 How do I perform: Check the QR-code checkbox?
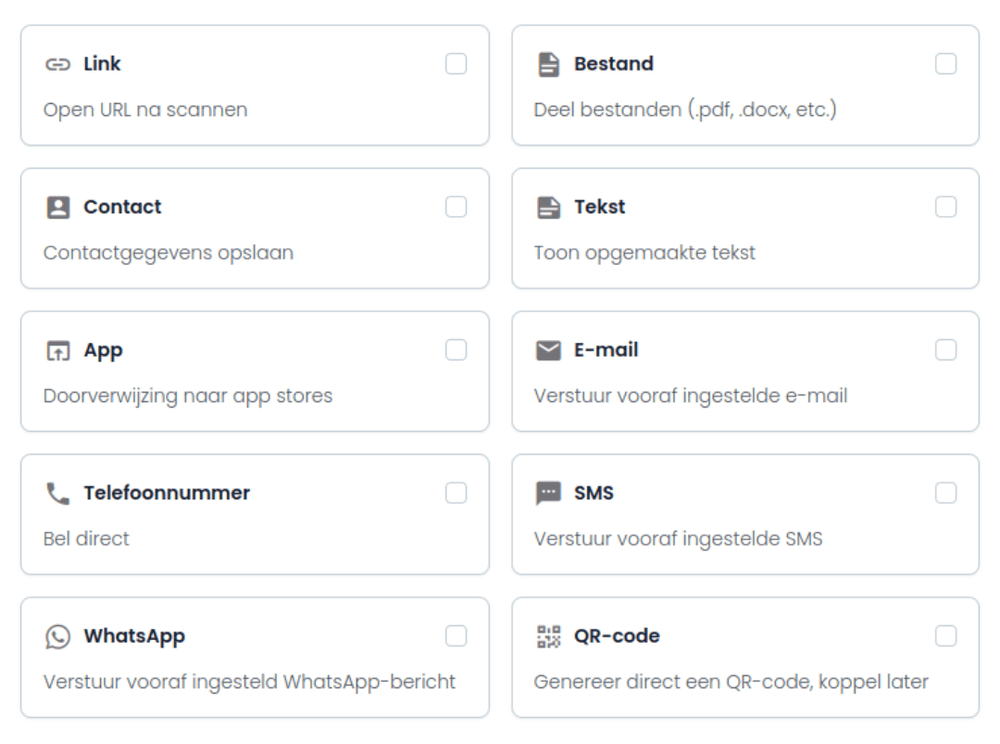tap(946, 636)
